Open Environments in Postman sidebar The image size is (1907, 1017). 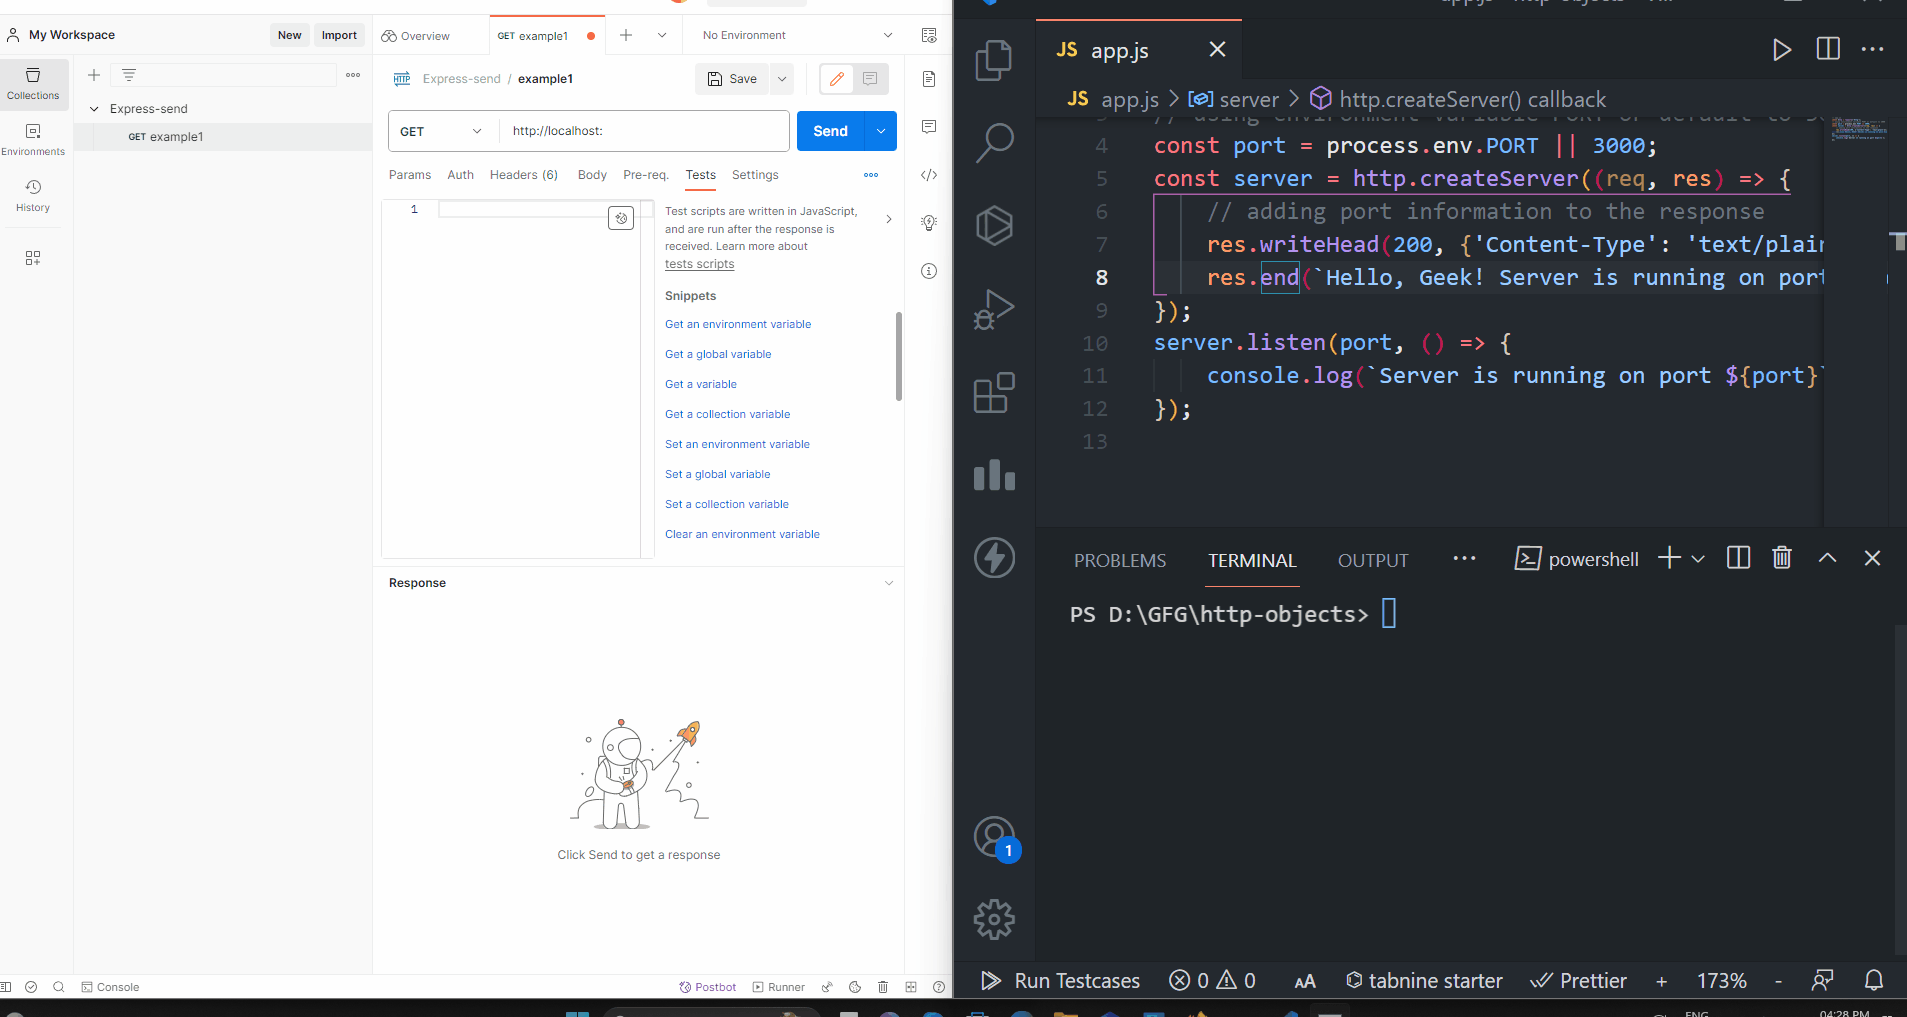tap(33, 140)
